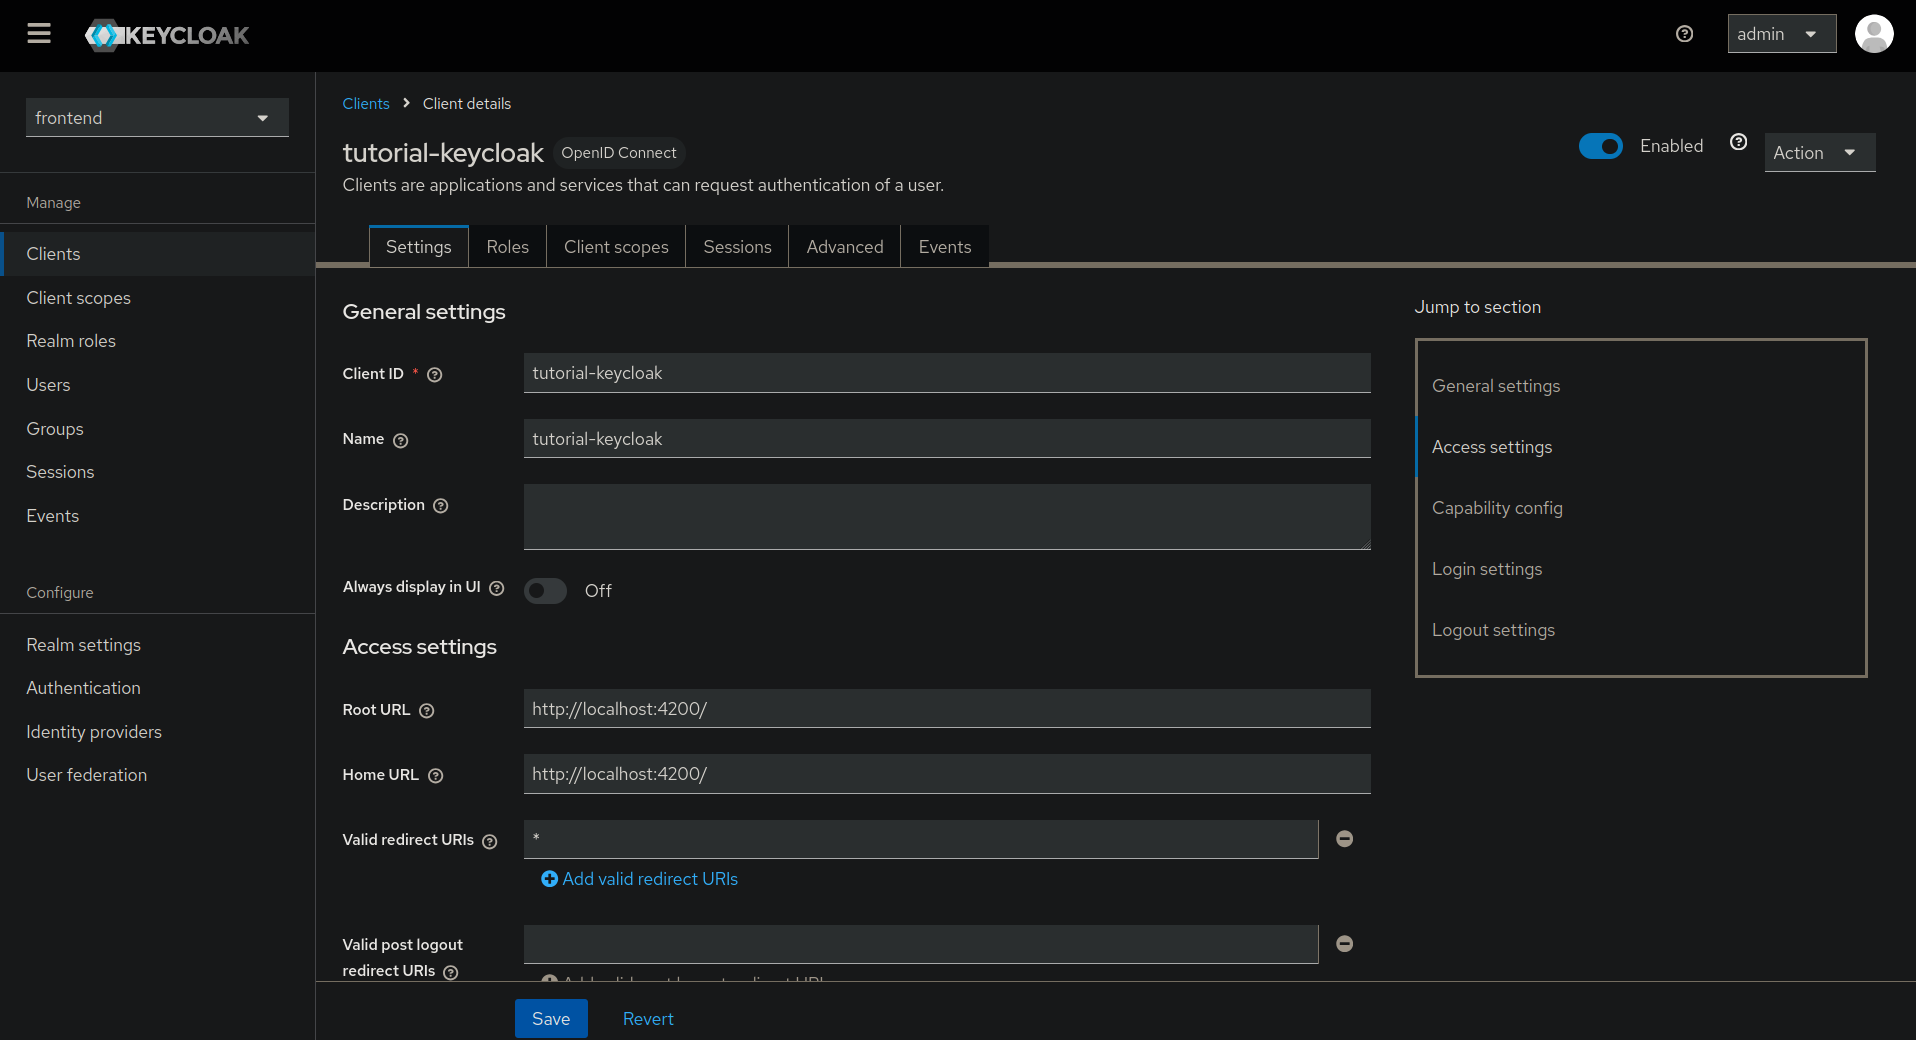Open the admin user dropdown

tap(1781, 34)
